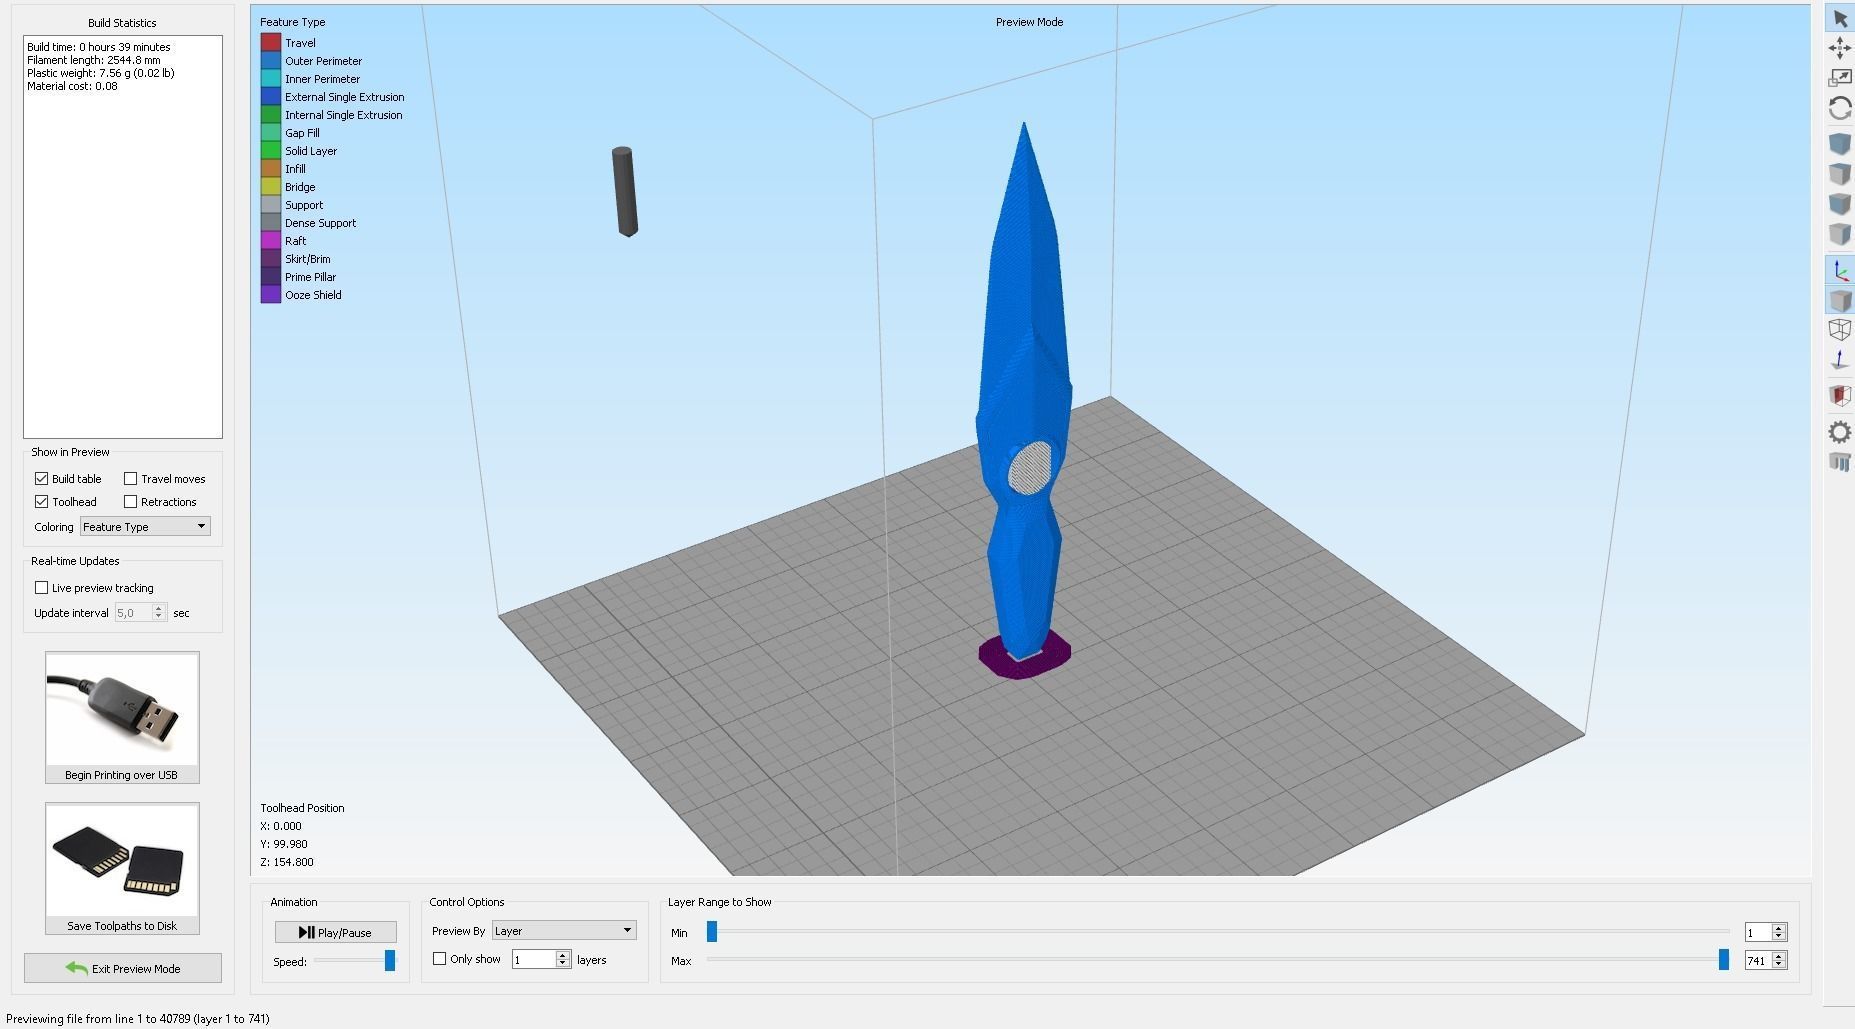Click Exit Preview Mode button
This screenshot has width=1855, height=1029.
123,968
